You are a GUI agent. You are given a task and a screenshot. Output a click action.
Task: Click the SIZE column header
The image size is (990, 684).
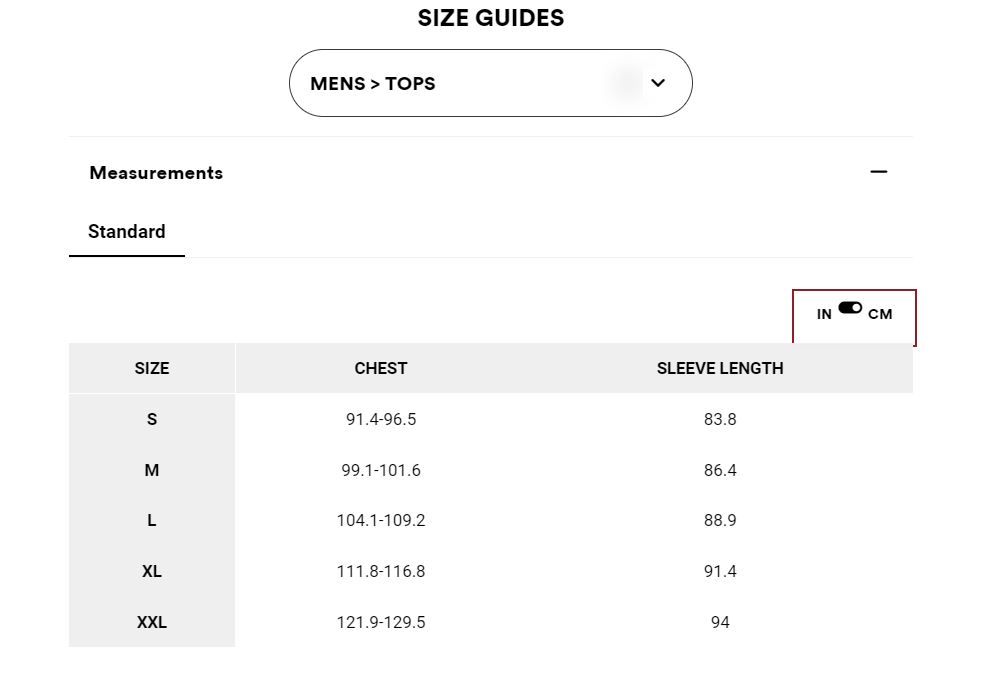[152, 368]
